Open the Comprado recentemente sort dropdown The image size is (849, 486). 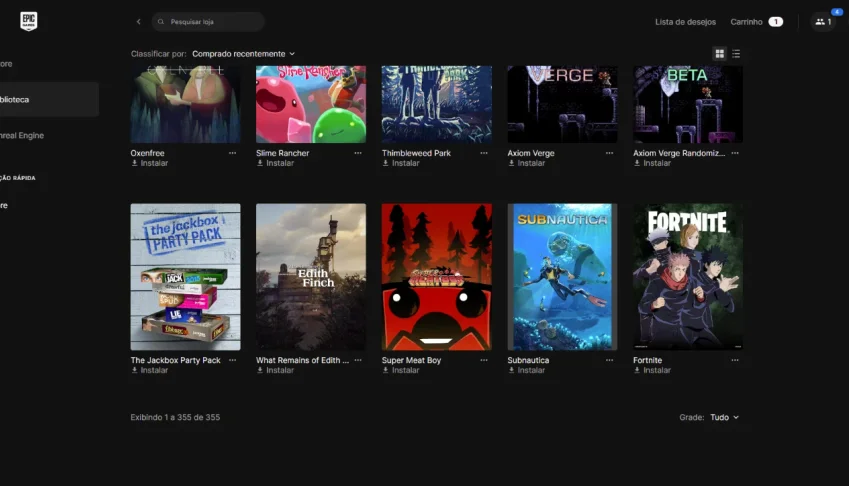coord(244,54)
